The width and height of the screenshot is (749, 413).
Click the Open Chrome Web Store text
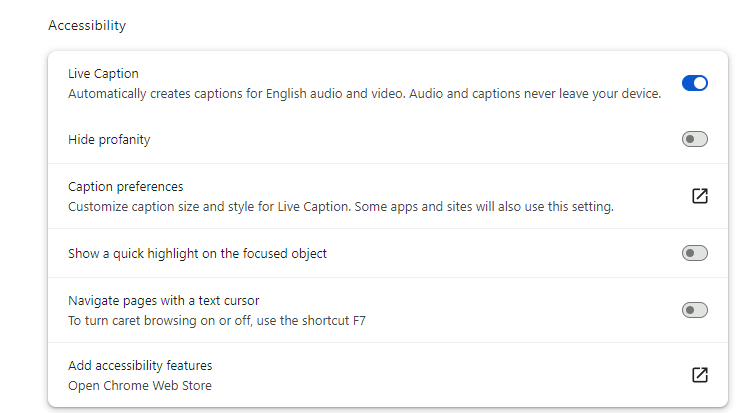[140, 385]
